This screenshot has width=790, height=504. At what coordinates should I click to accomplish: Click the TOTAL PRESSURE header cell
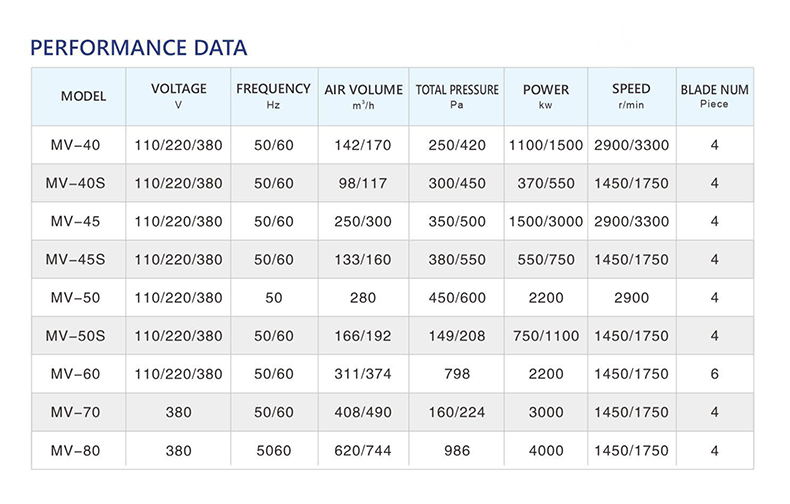click(x=457, y=96)
